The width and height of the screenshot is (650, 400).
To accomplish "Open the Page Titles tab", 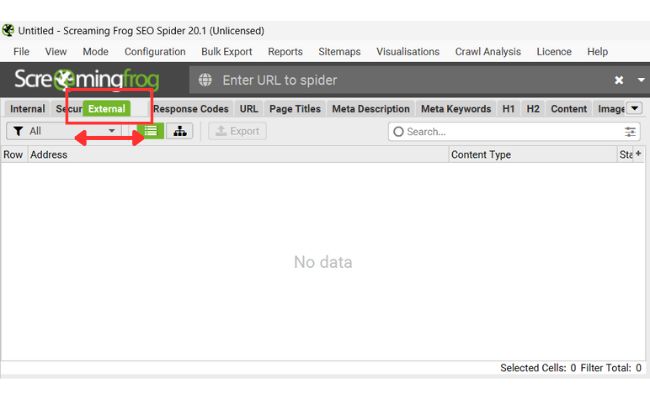I will 294,109.
